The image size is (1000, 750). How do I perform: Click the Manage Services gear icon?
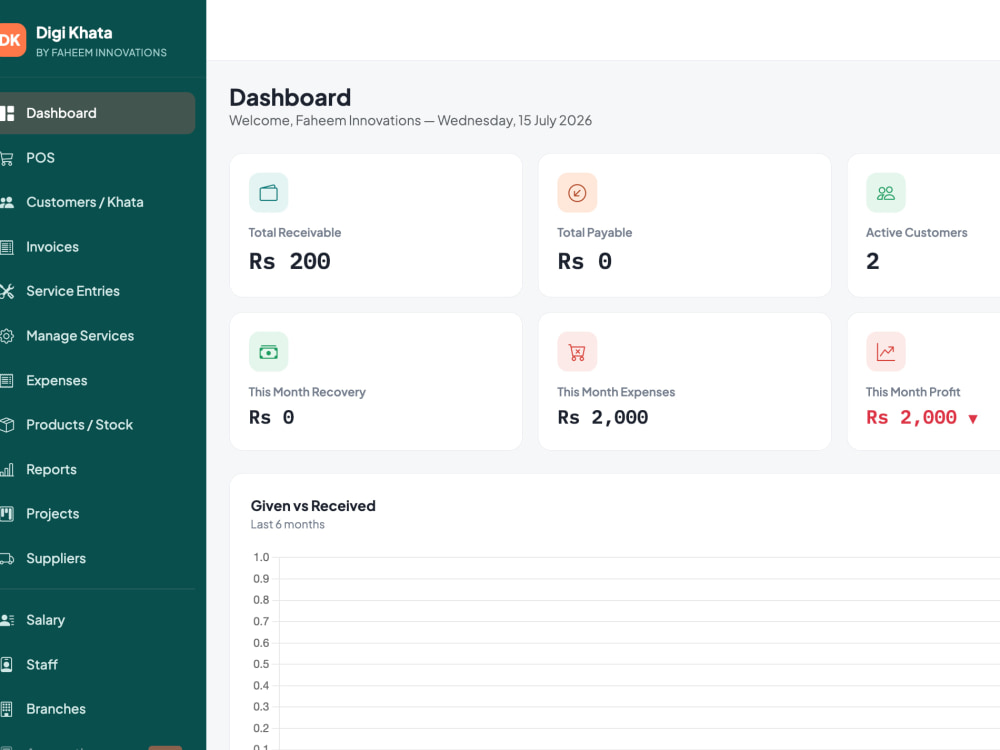coord(7,336)
